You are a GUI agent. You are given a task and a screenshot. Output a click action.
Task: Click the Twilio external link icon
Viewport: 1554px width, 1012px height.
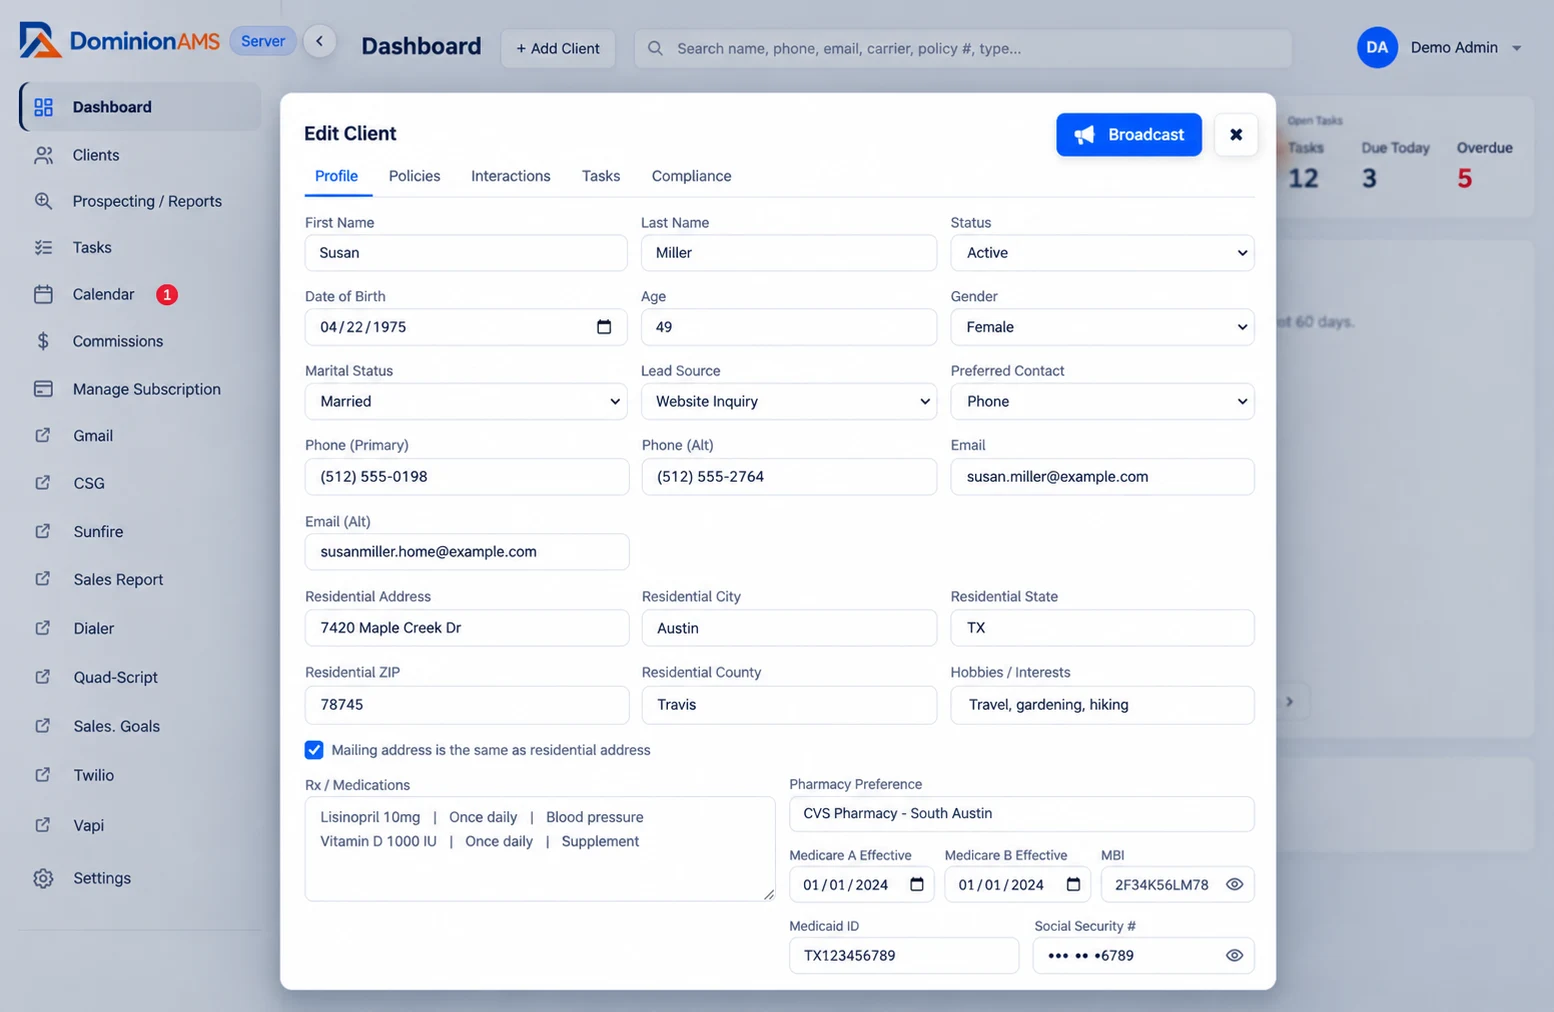click(43, 775)
